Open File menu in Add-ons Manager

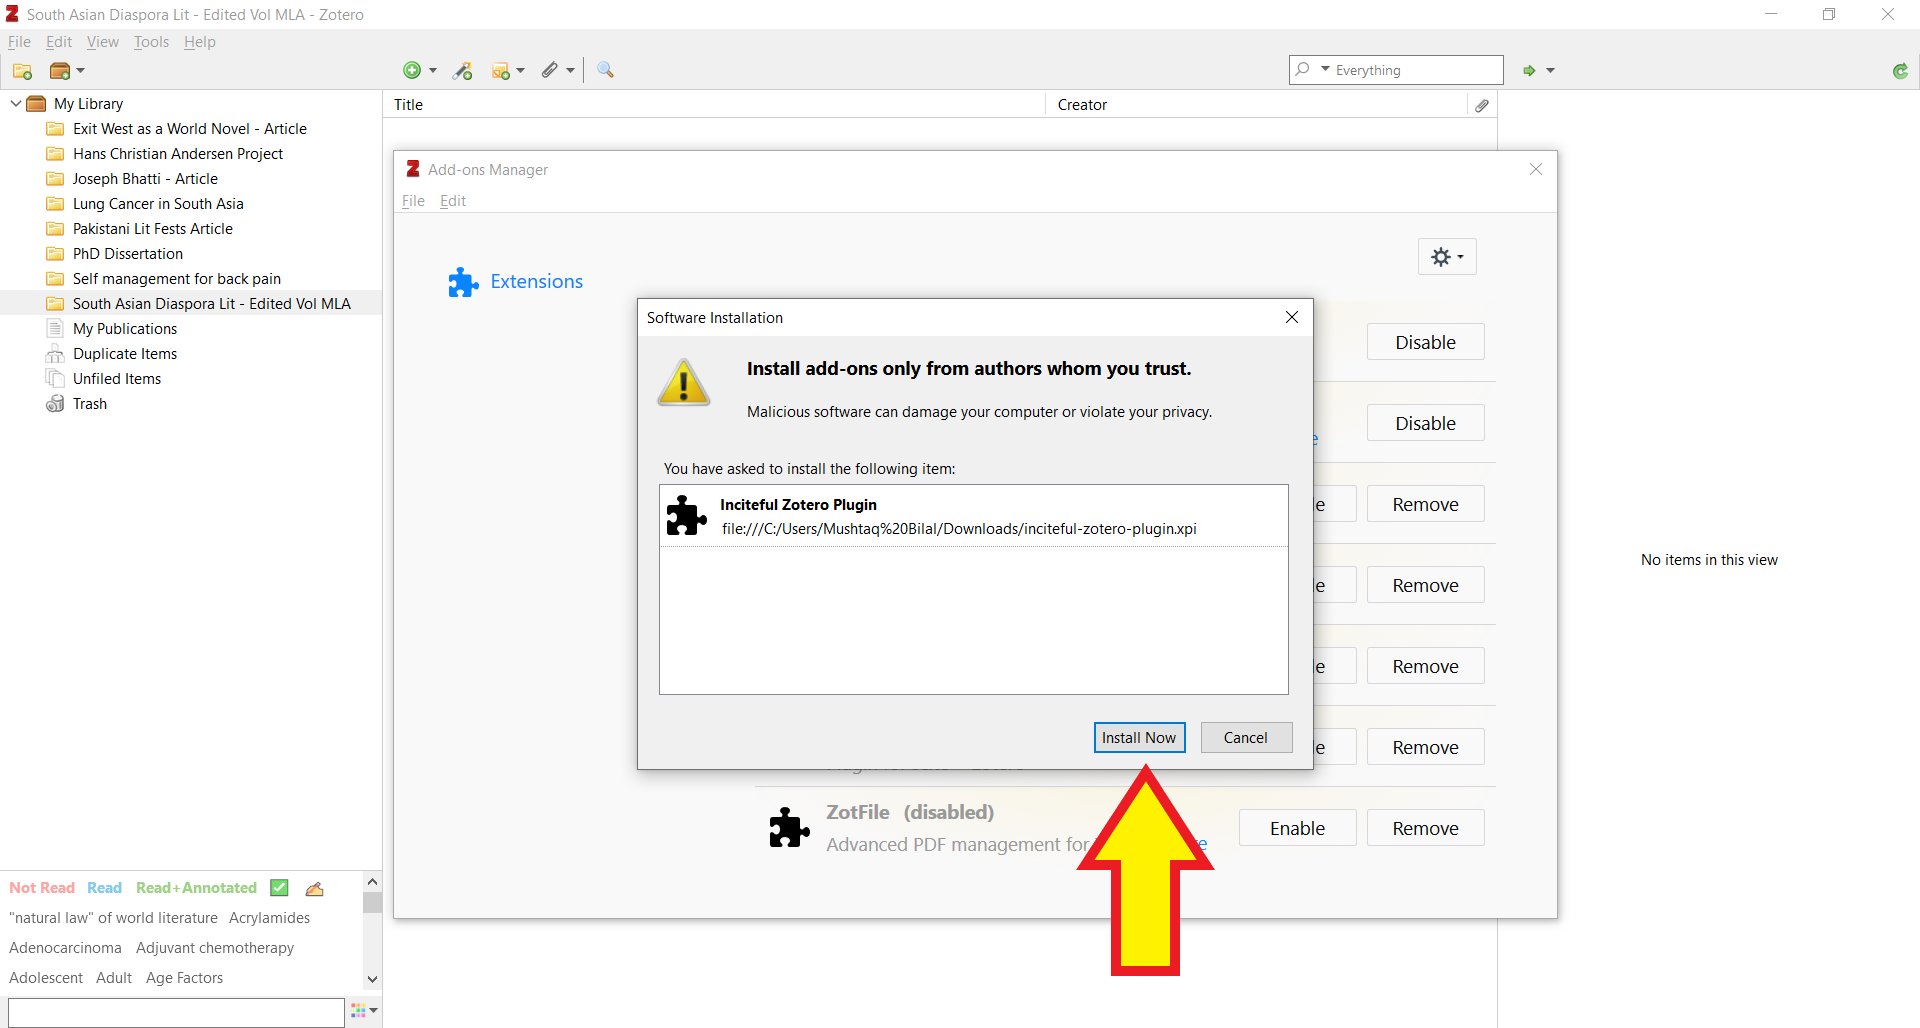pyautogui.click(x=413, y=201)
